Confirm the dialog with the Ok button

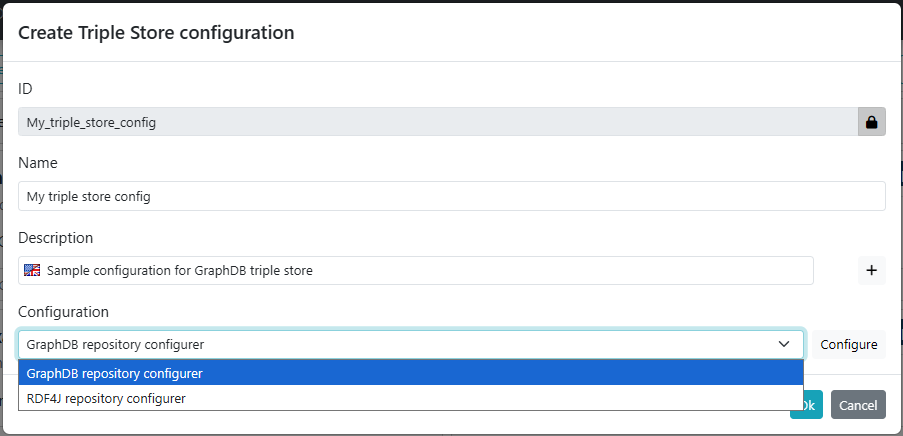[x=808, y=405]
